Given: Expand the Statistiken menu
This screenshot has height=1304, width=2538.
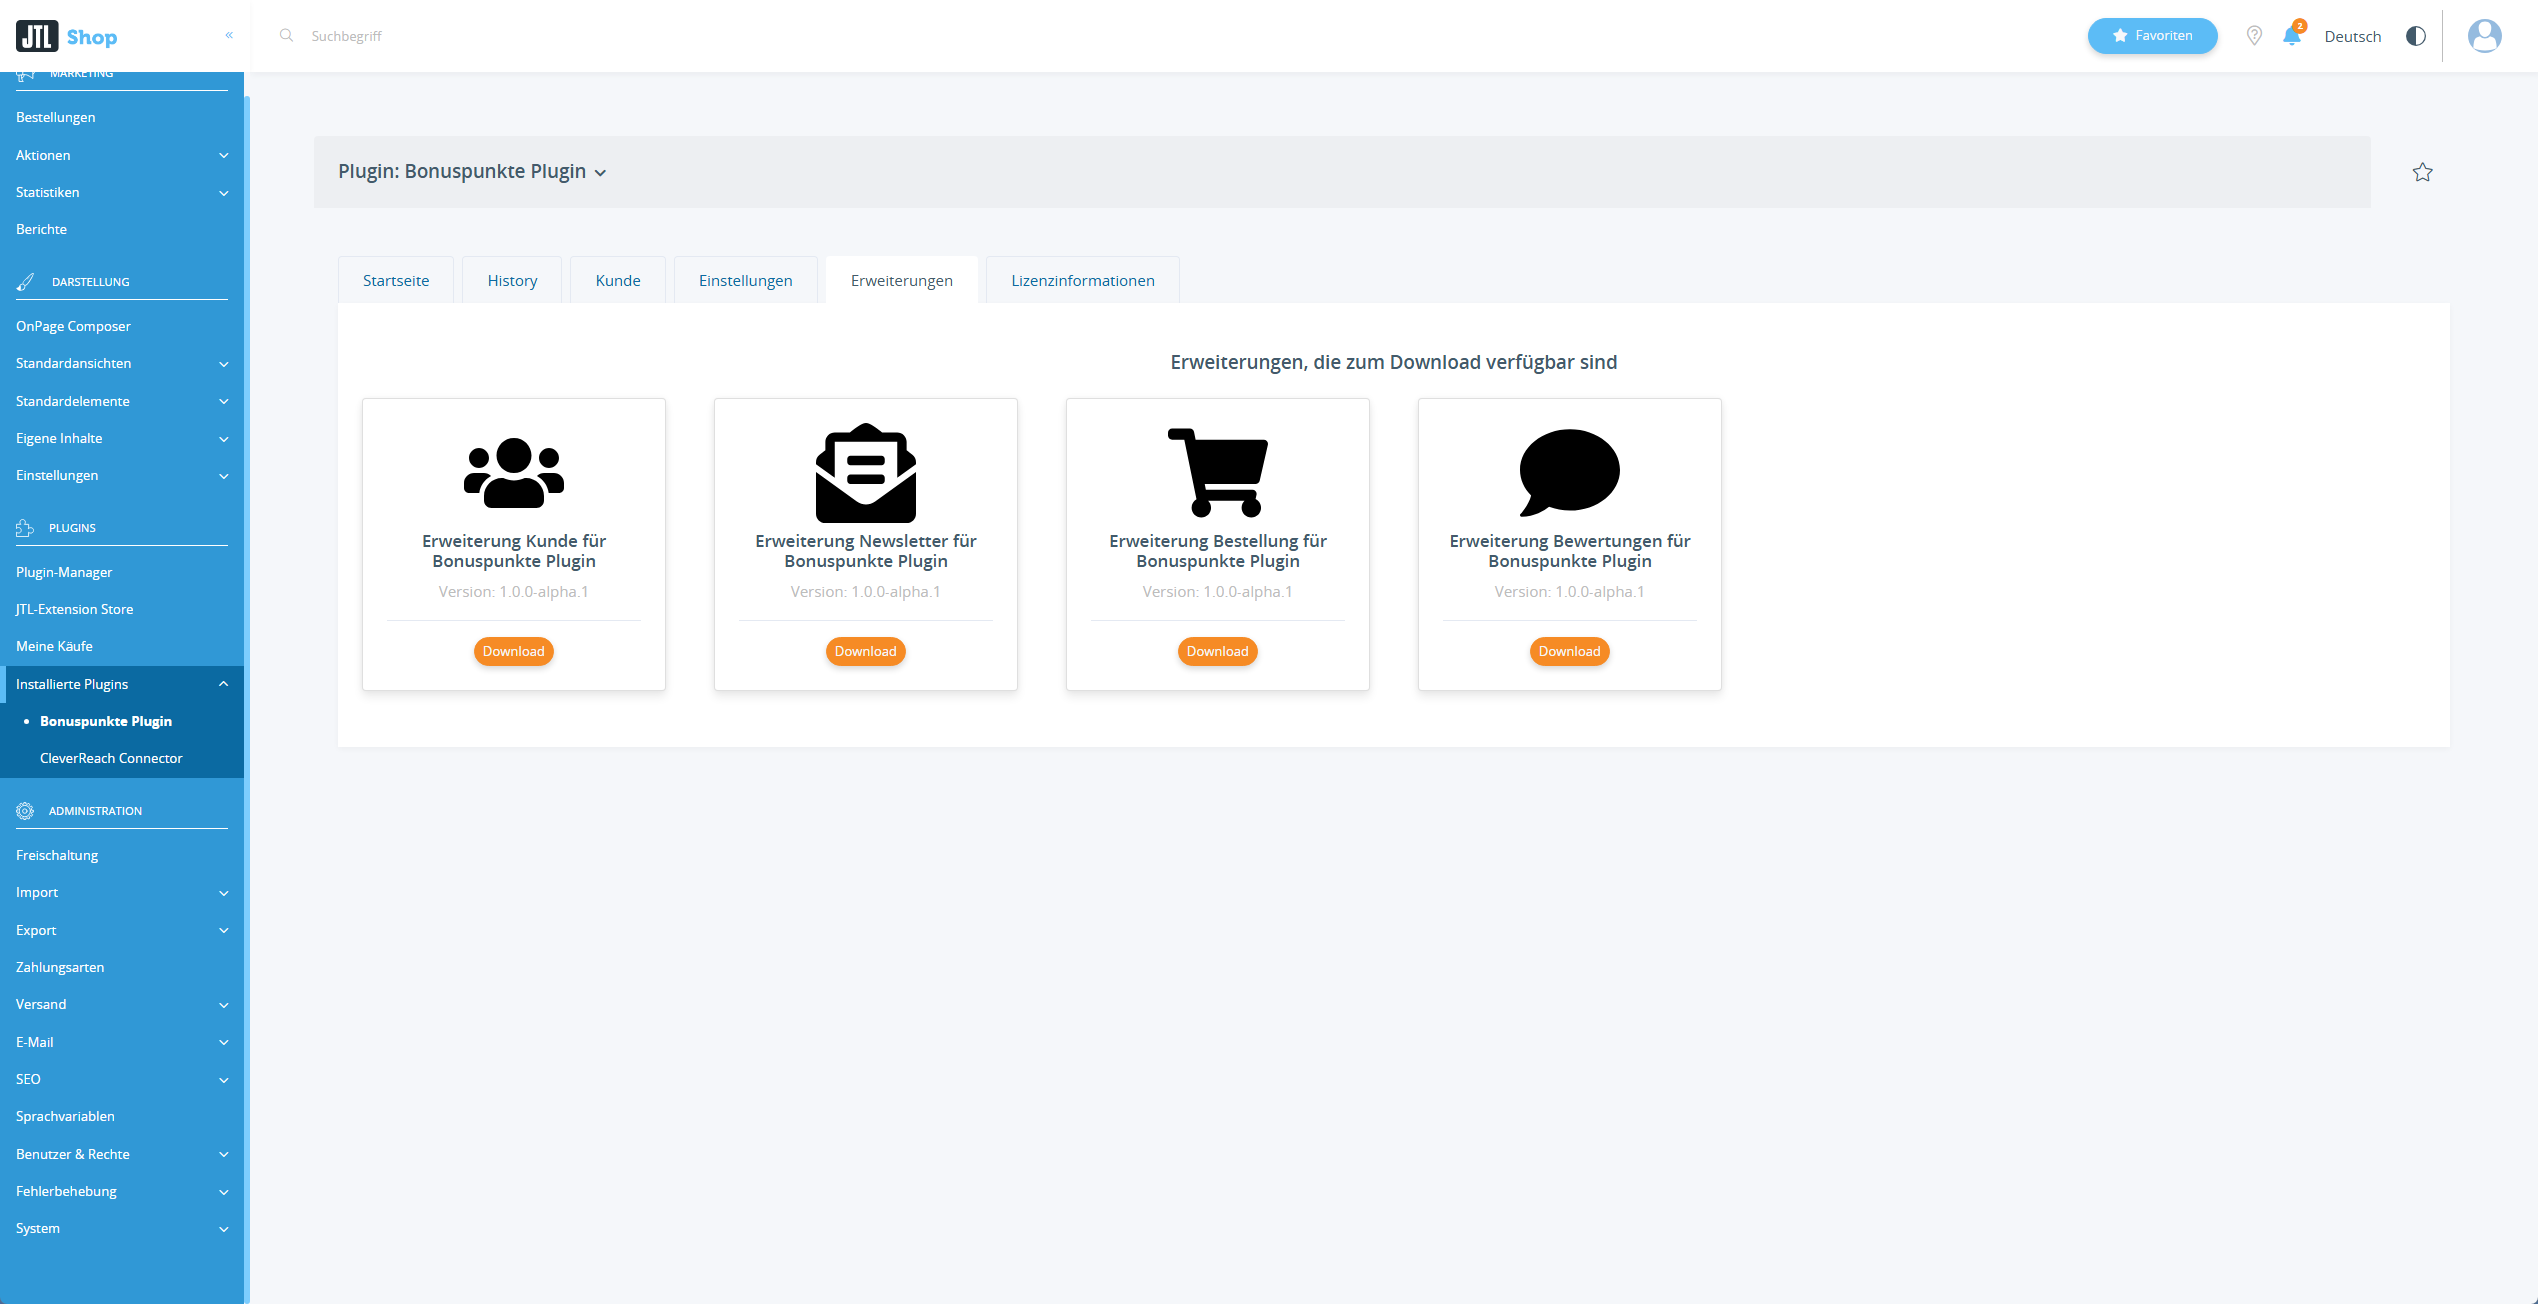Looking at the screenshot, I should 122,192.
